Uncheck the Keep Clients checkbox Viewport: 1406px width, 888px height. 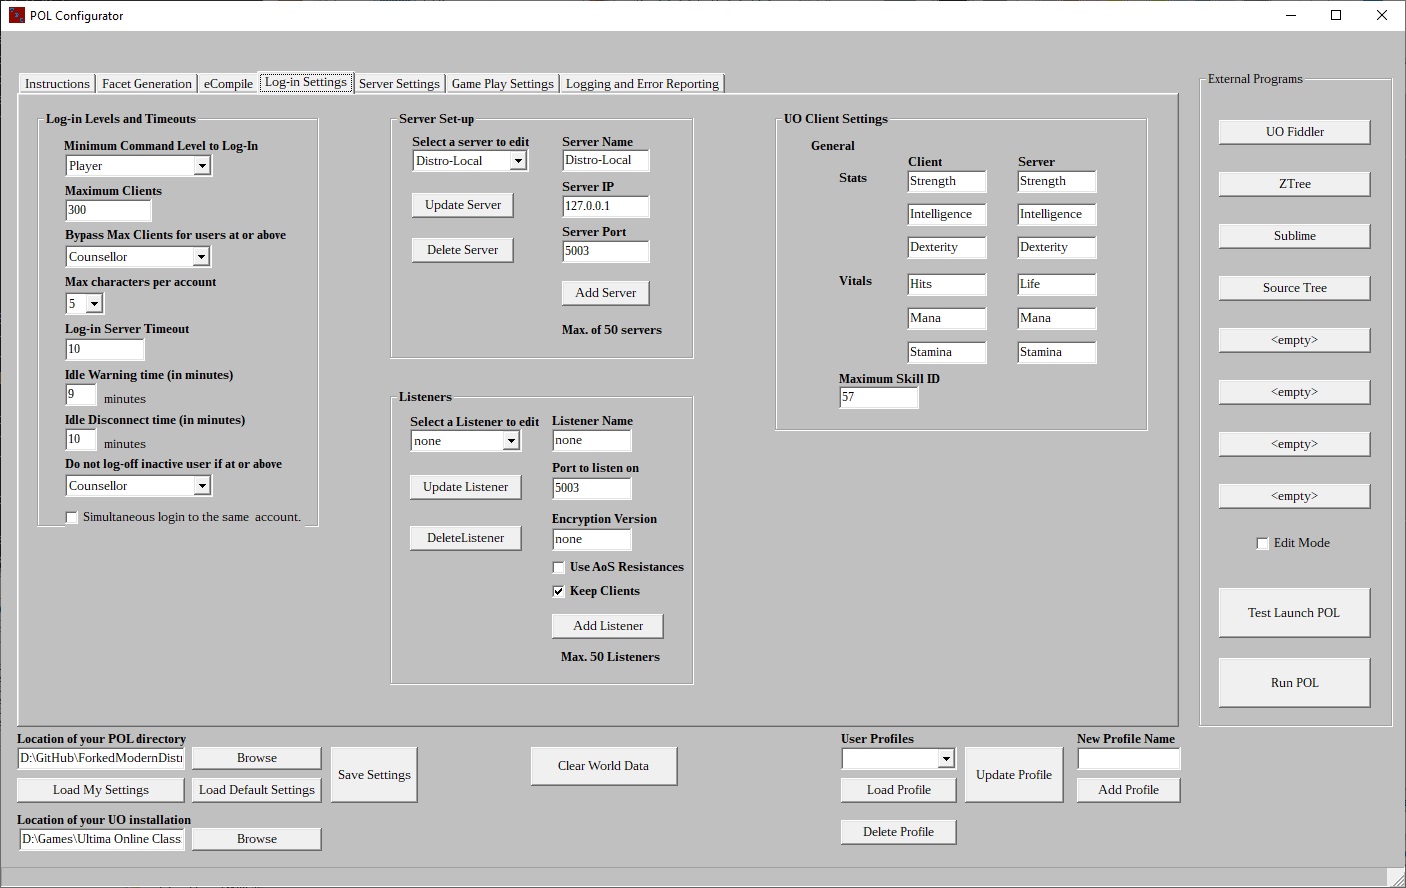coord(559,592)
